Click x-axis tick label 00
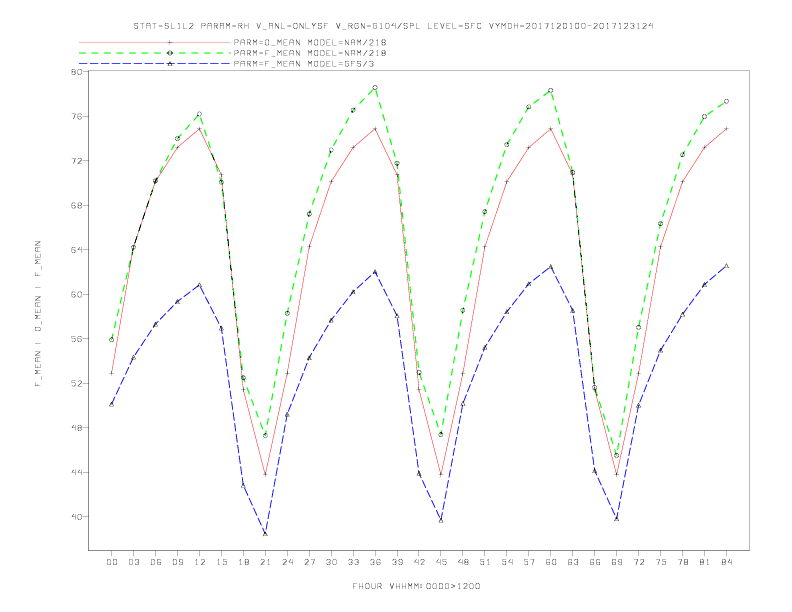Image resolution: width=792 pixels, height=612 pixels. [x=112, y=562]
